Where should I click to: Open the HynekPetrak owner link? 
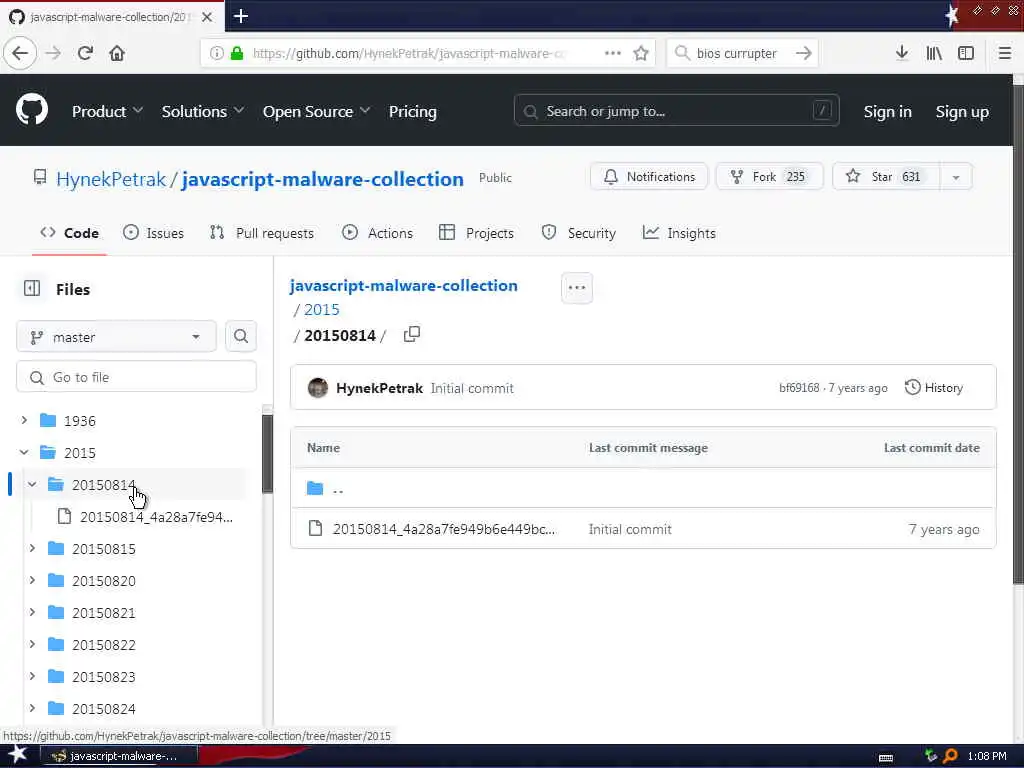click(111, 179)
